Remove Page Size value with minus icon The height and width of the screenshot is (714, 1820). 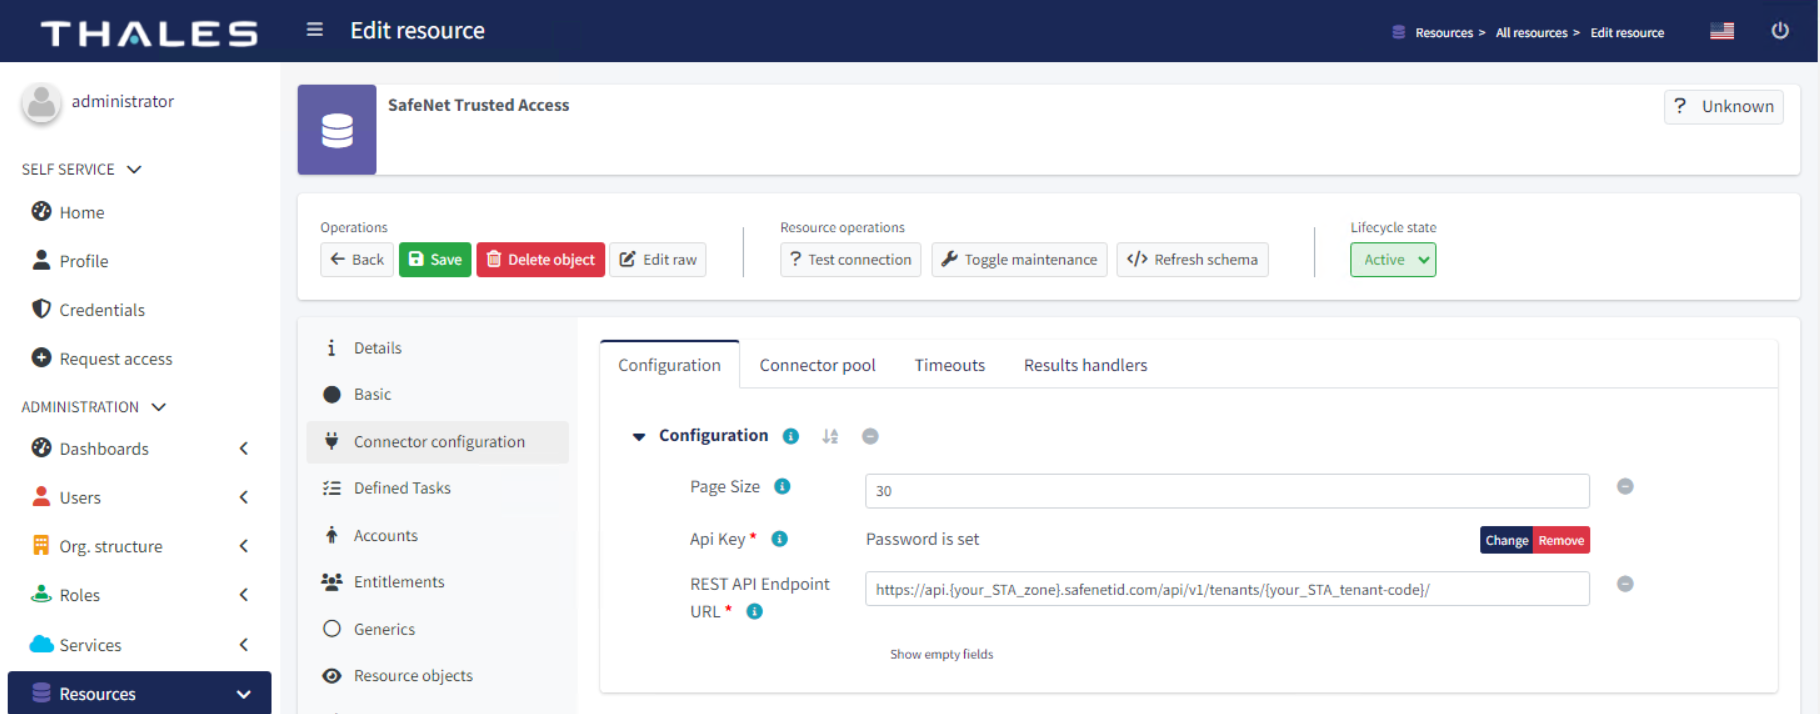click(1625, 486)
